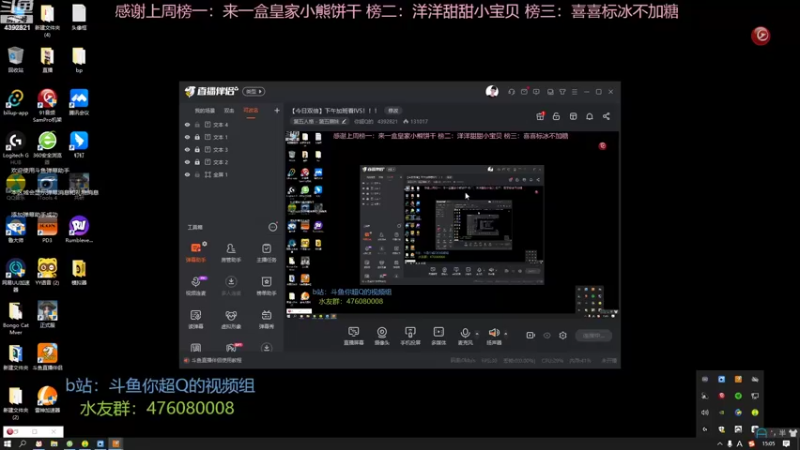Open the PK tool in toolbox
Viewport: 800px width, 450px height.
pyautogui.click(x=231, y=348)
